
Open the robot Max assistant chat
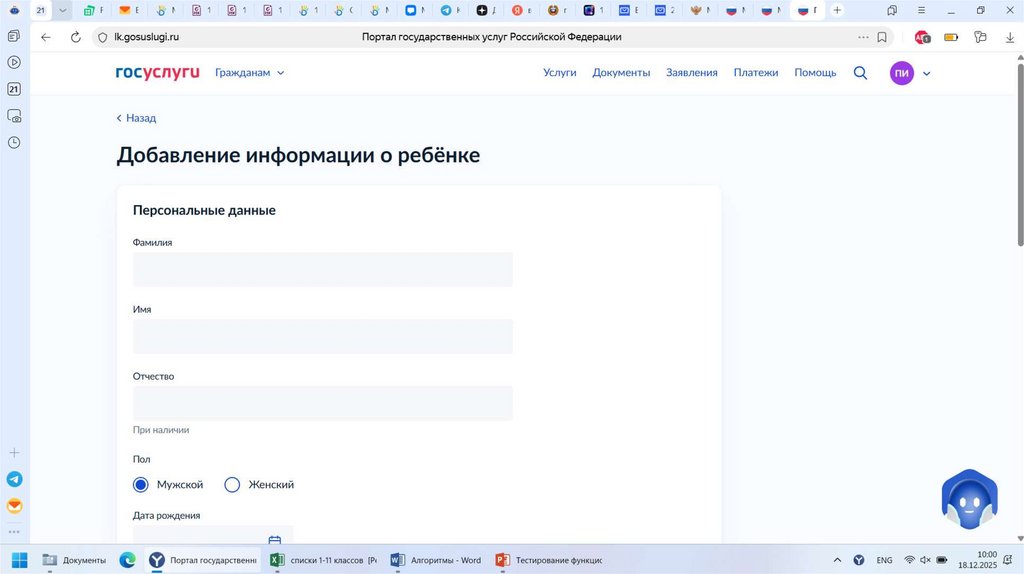pos(969,499)
